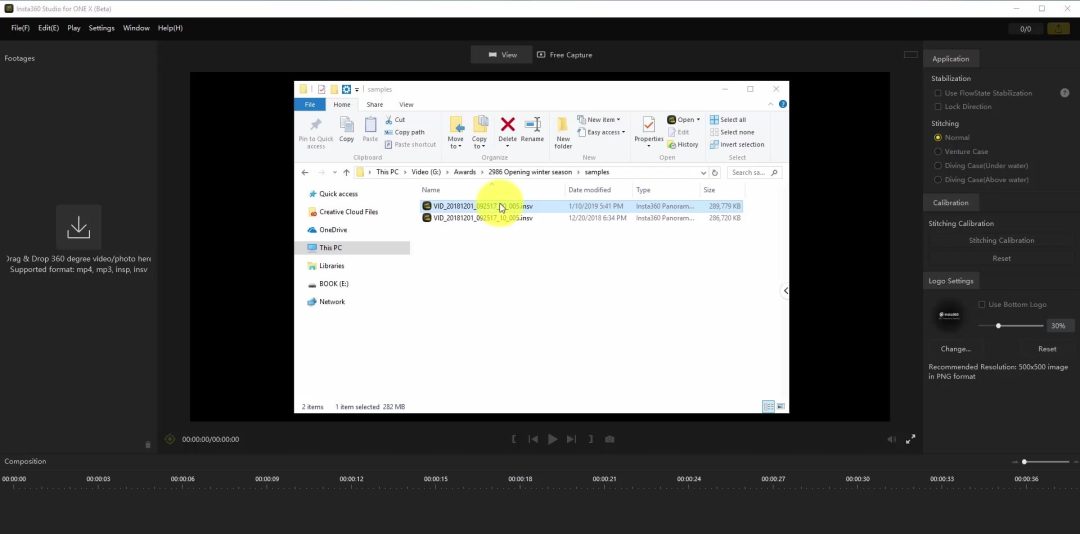The width and height of the screenshot is (1080, 534).
Task: Click the Delete icon in Explorer ribbon
Action: tap(507, 129)
